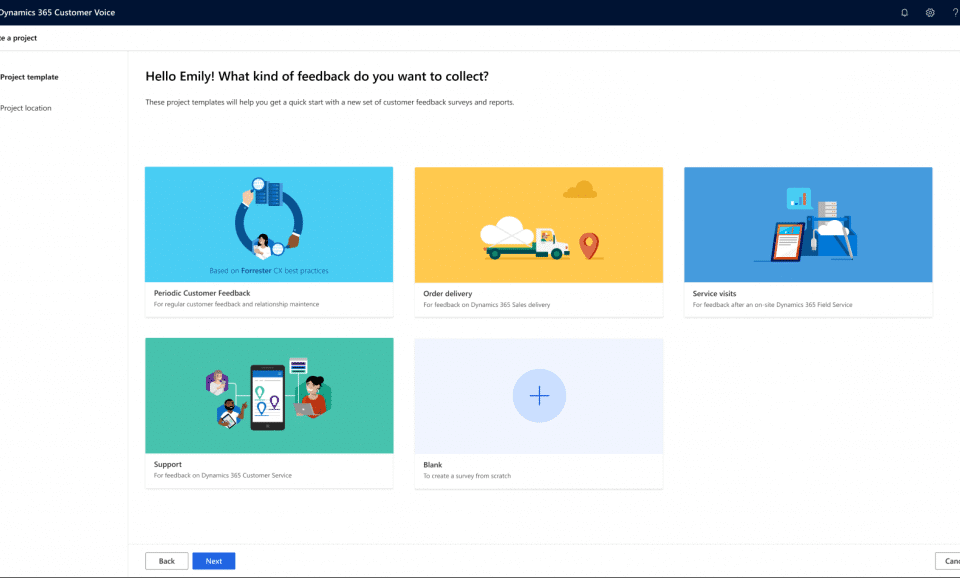Choose the Order delivery template title
The height and width of the screenshot is (578, 960).
point(448,294)
